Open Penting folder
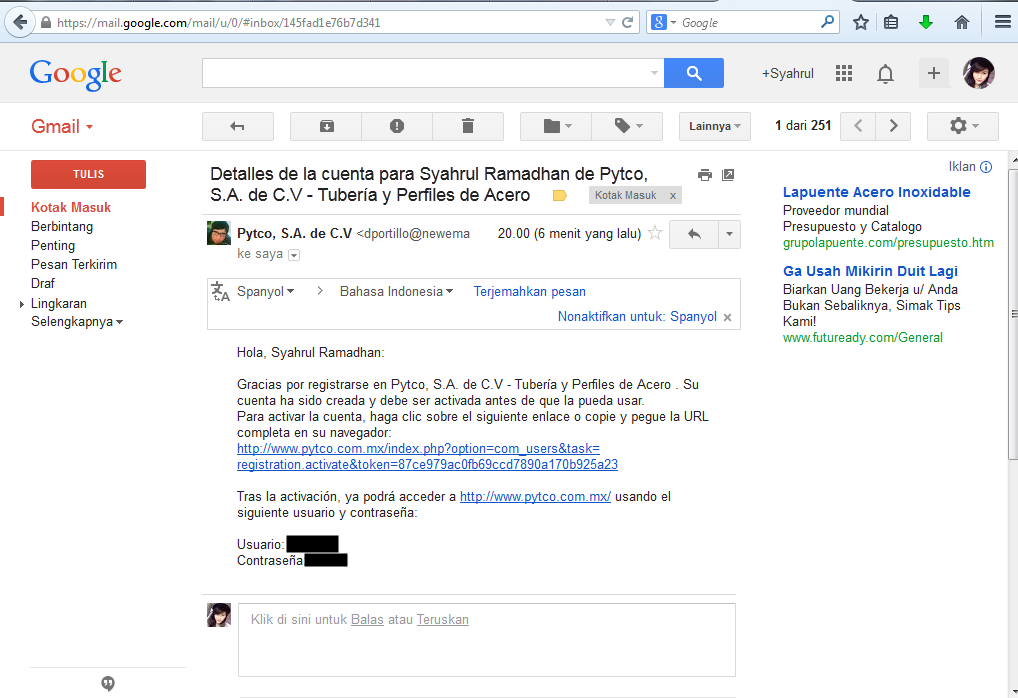 (53, 245)
